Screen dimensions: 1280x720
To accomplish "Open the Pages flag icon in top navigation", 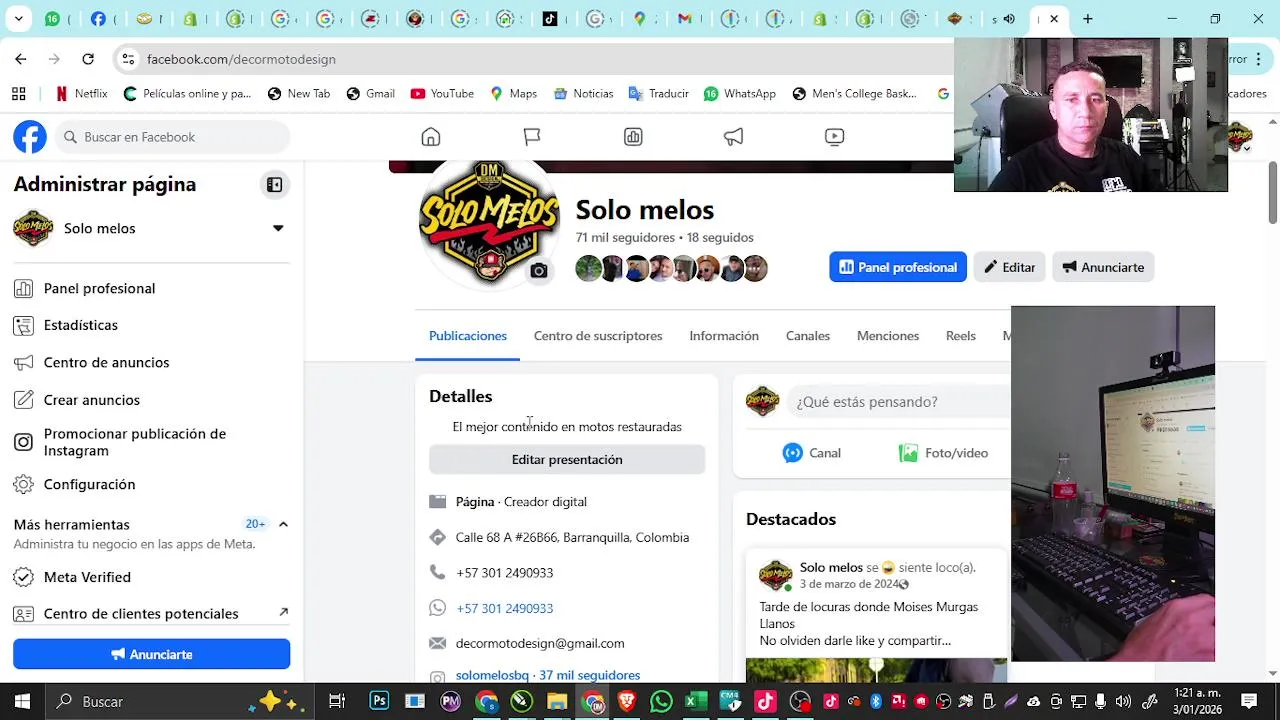I will (x=532, y=137).
